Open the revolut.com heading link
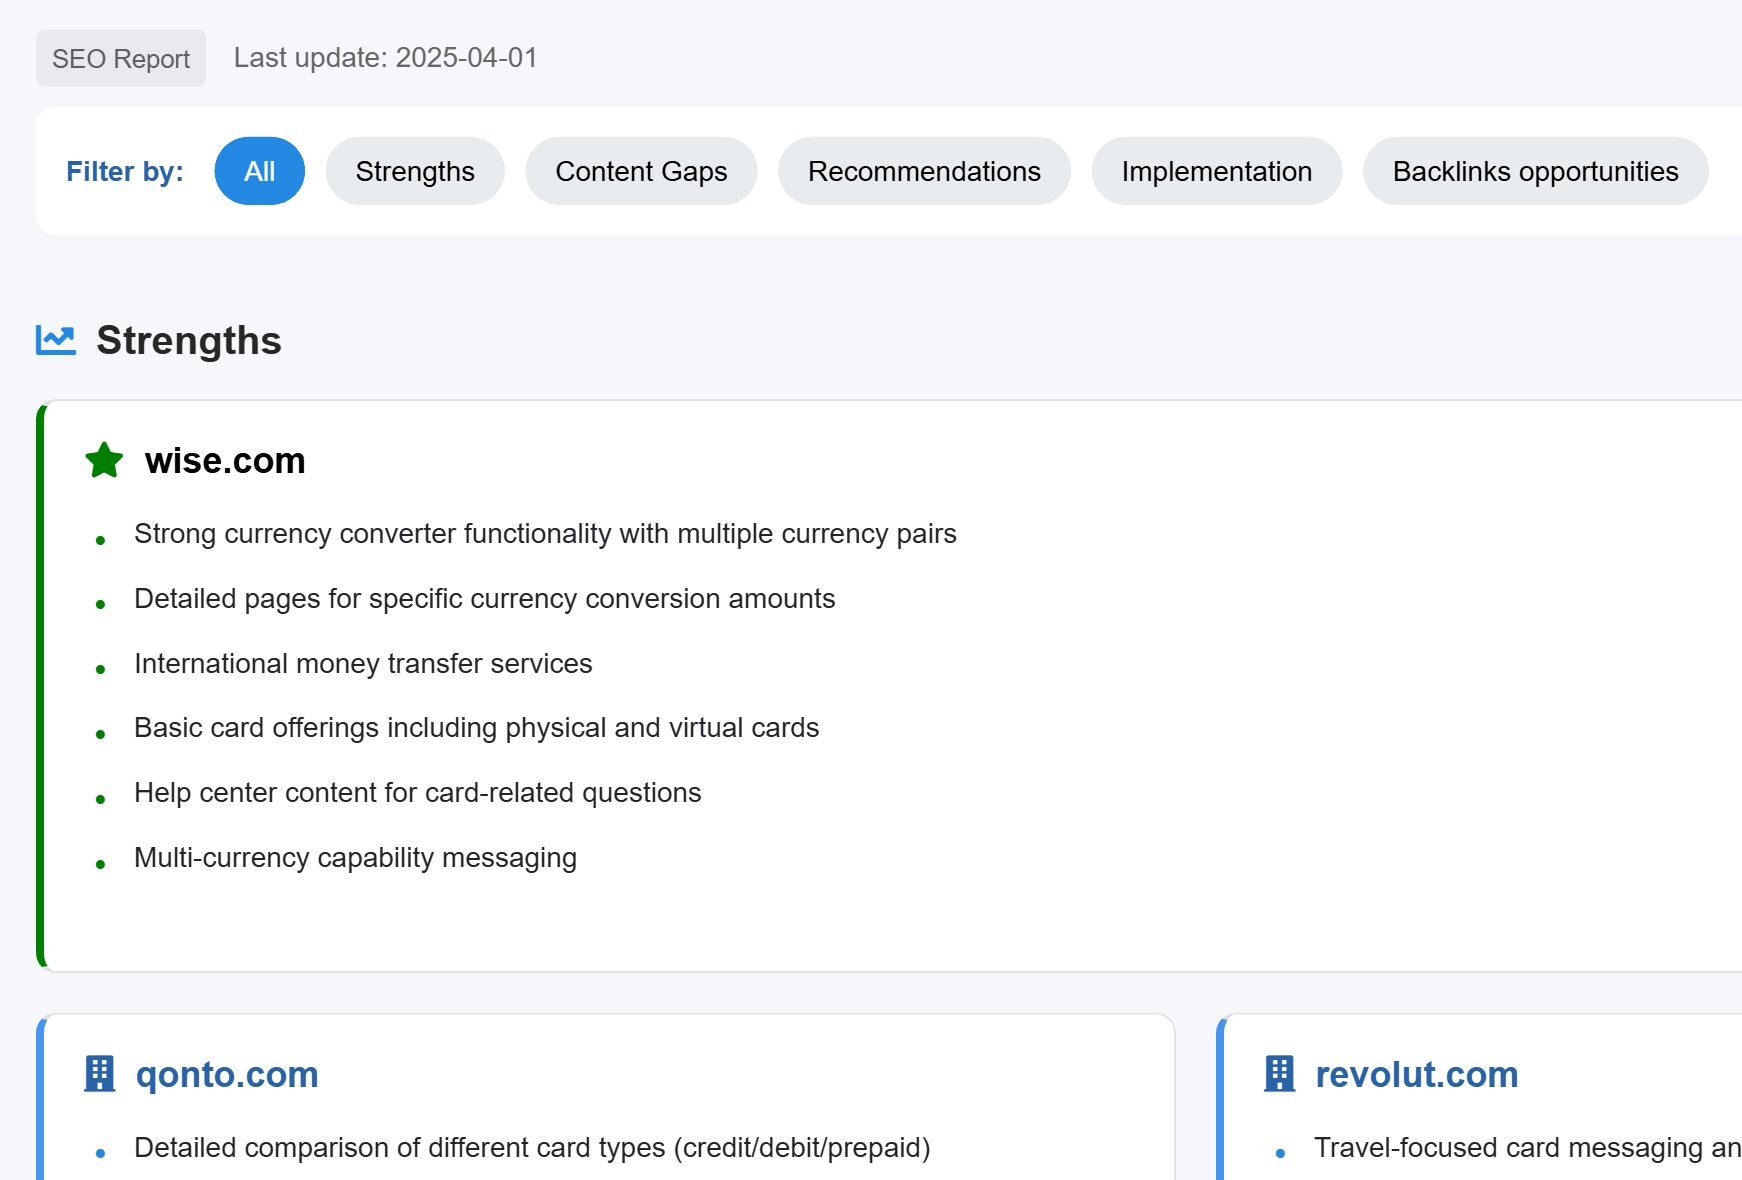Viewport: 1742px width, 1180px height. point(1416,1074)
